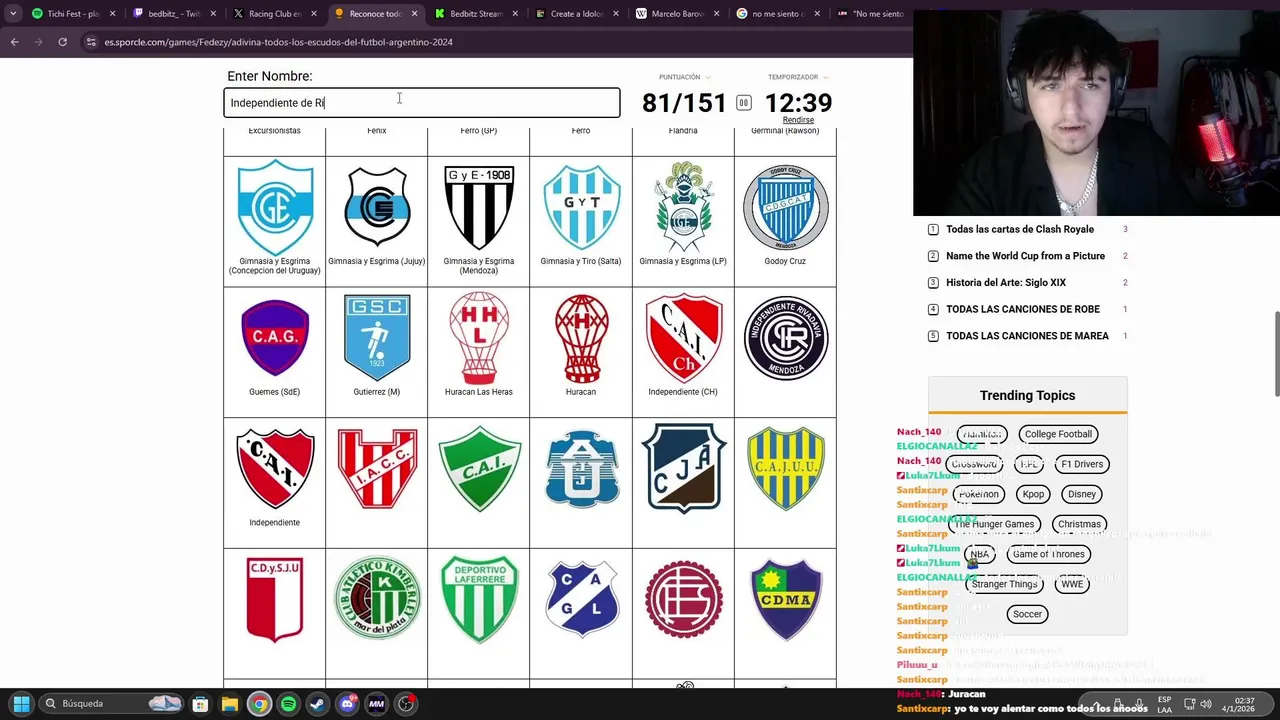The image size is (1280, 720).
Task: Click the Deportivo Laferrere crest
Action: (x=479, y=598)
